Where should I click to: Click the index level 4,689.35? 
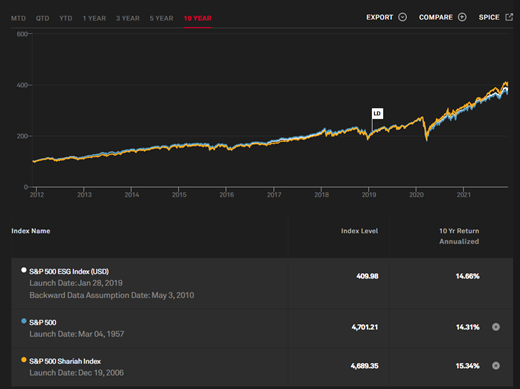pos(365,366)
